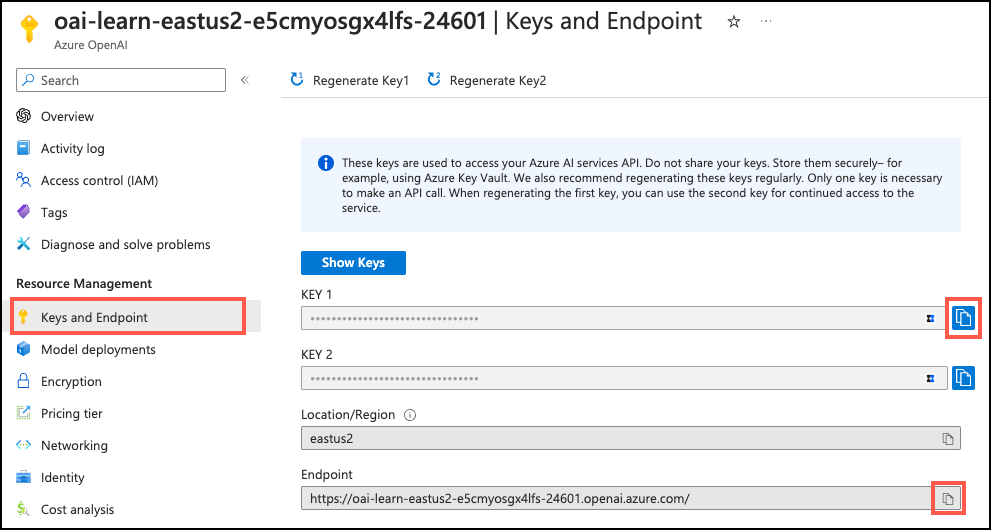
Task: Copy KEY 1 to clipboard
Action: (963, 318)
